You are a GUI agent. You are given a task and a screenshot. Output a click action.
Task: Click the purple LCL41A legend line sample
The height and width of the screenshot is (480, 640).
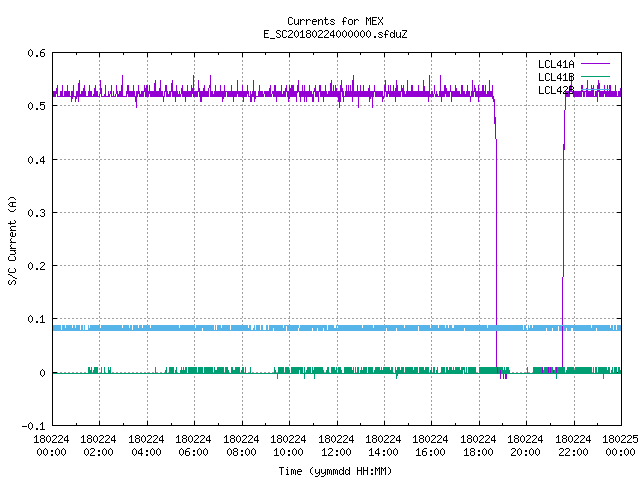pos(596,64)
